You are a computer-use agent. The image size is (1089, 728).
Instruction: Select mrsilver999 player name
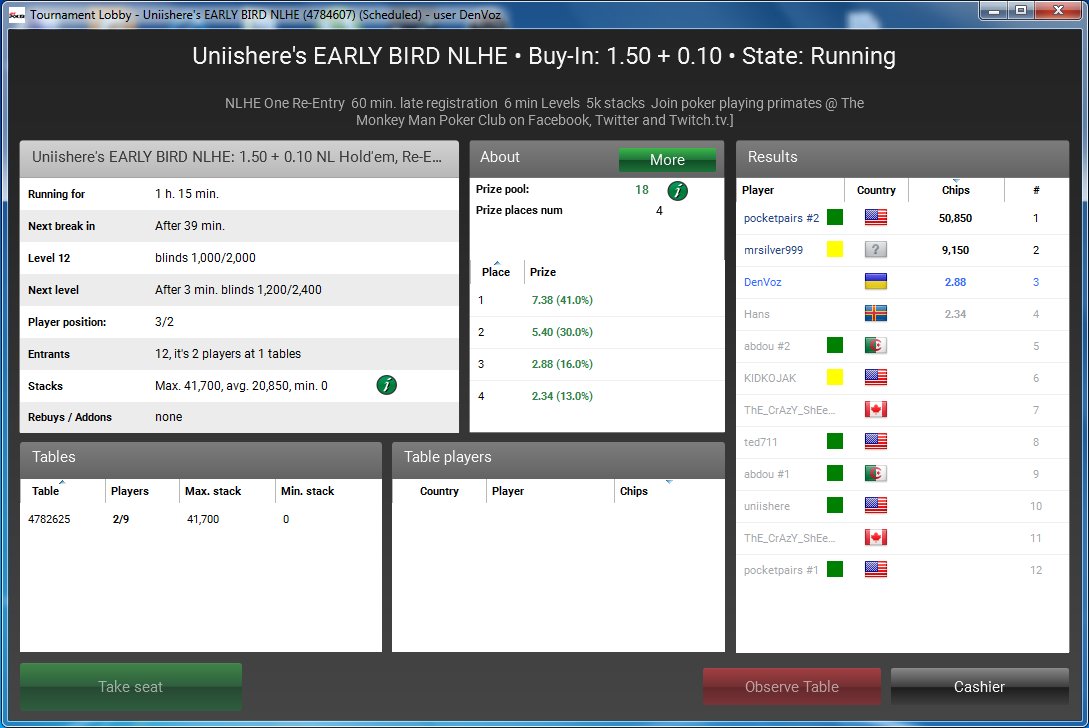pos(773,249)
